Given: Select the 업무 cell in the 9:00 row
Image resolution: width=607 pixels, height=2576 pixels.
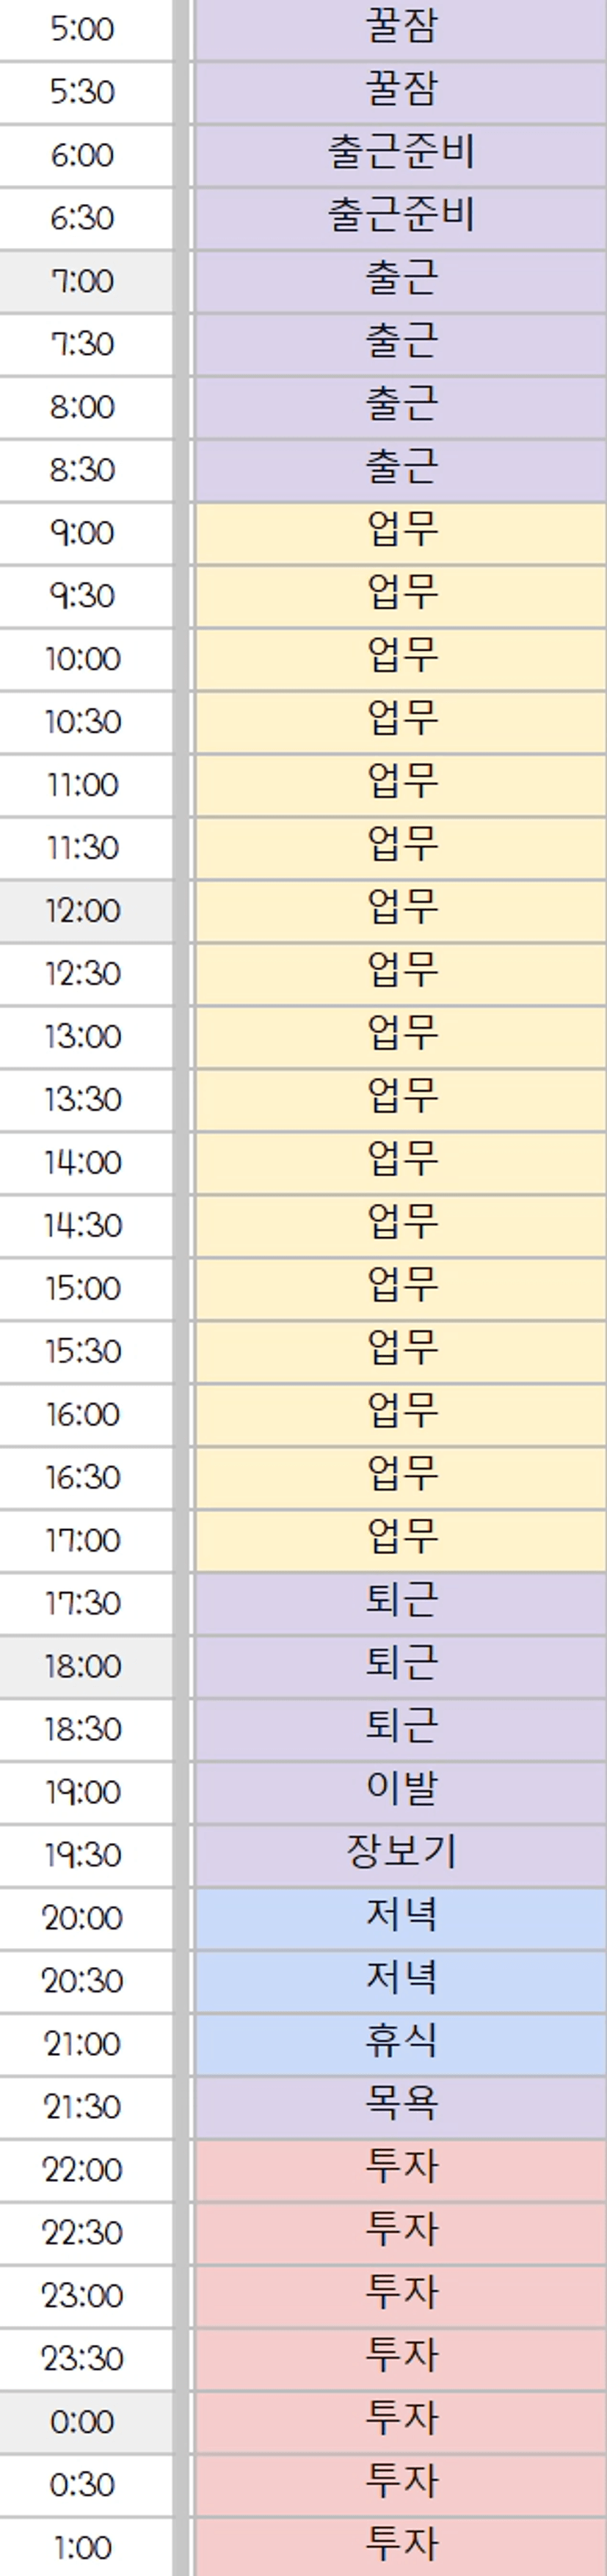Looking at the screenshot, I should coord(400,531).
